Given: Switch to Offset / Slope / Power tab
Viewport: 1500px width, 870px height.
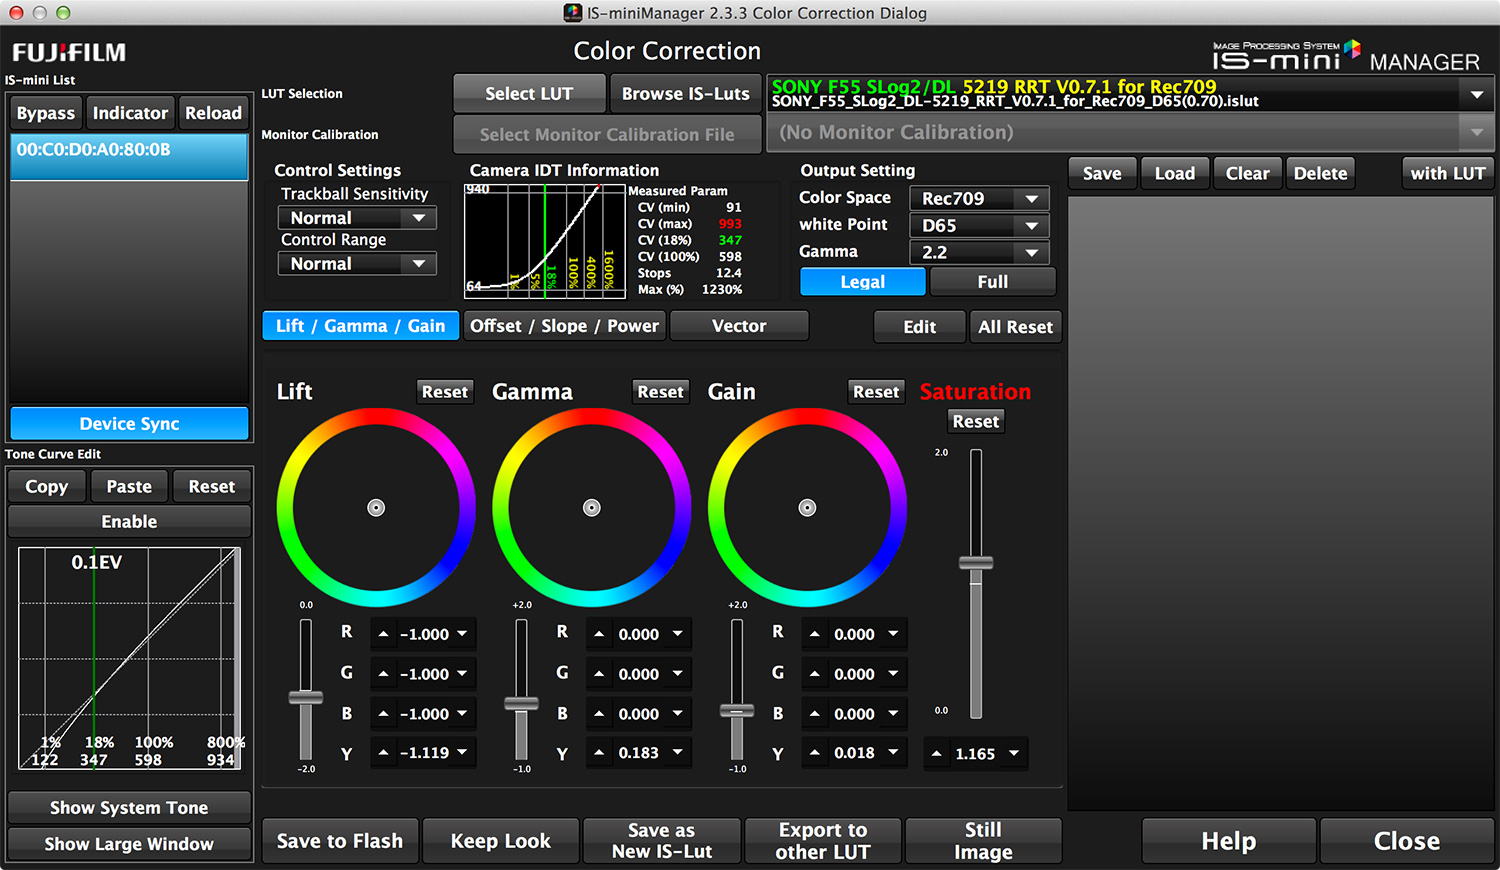Looking at the screenshot, I should point(564,326).
